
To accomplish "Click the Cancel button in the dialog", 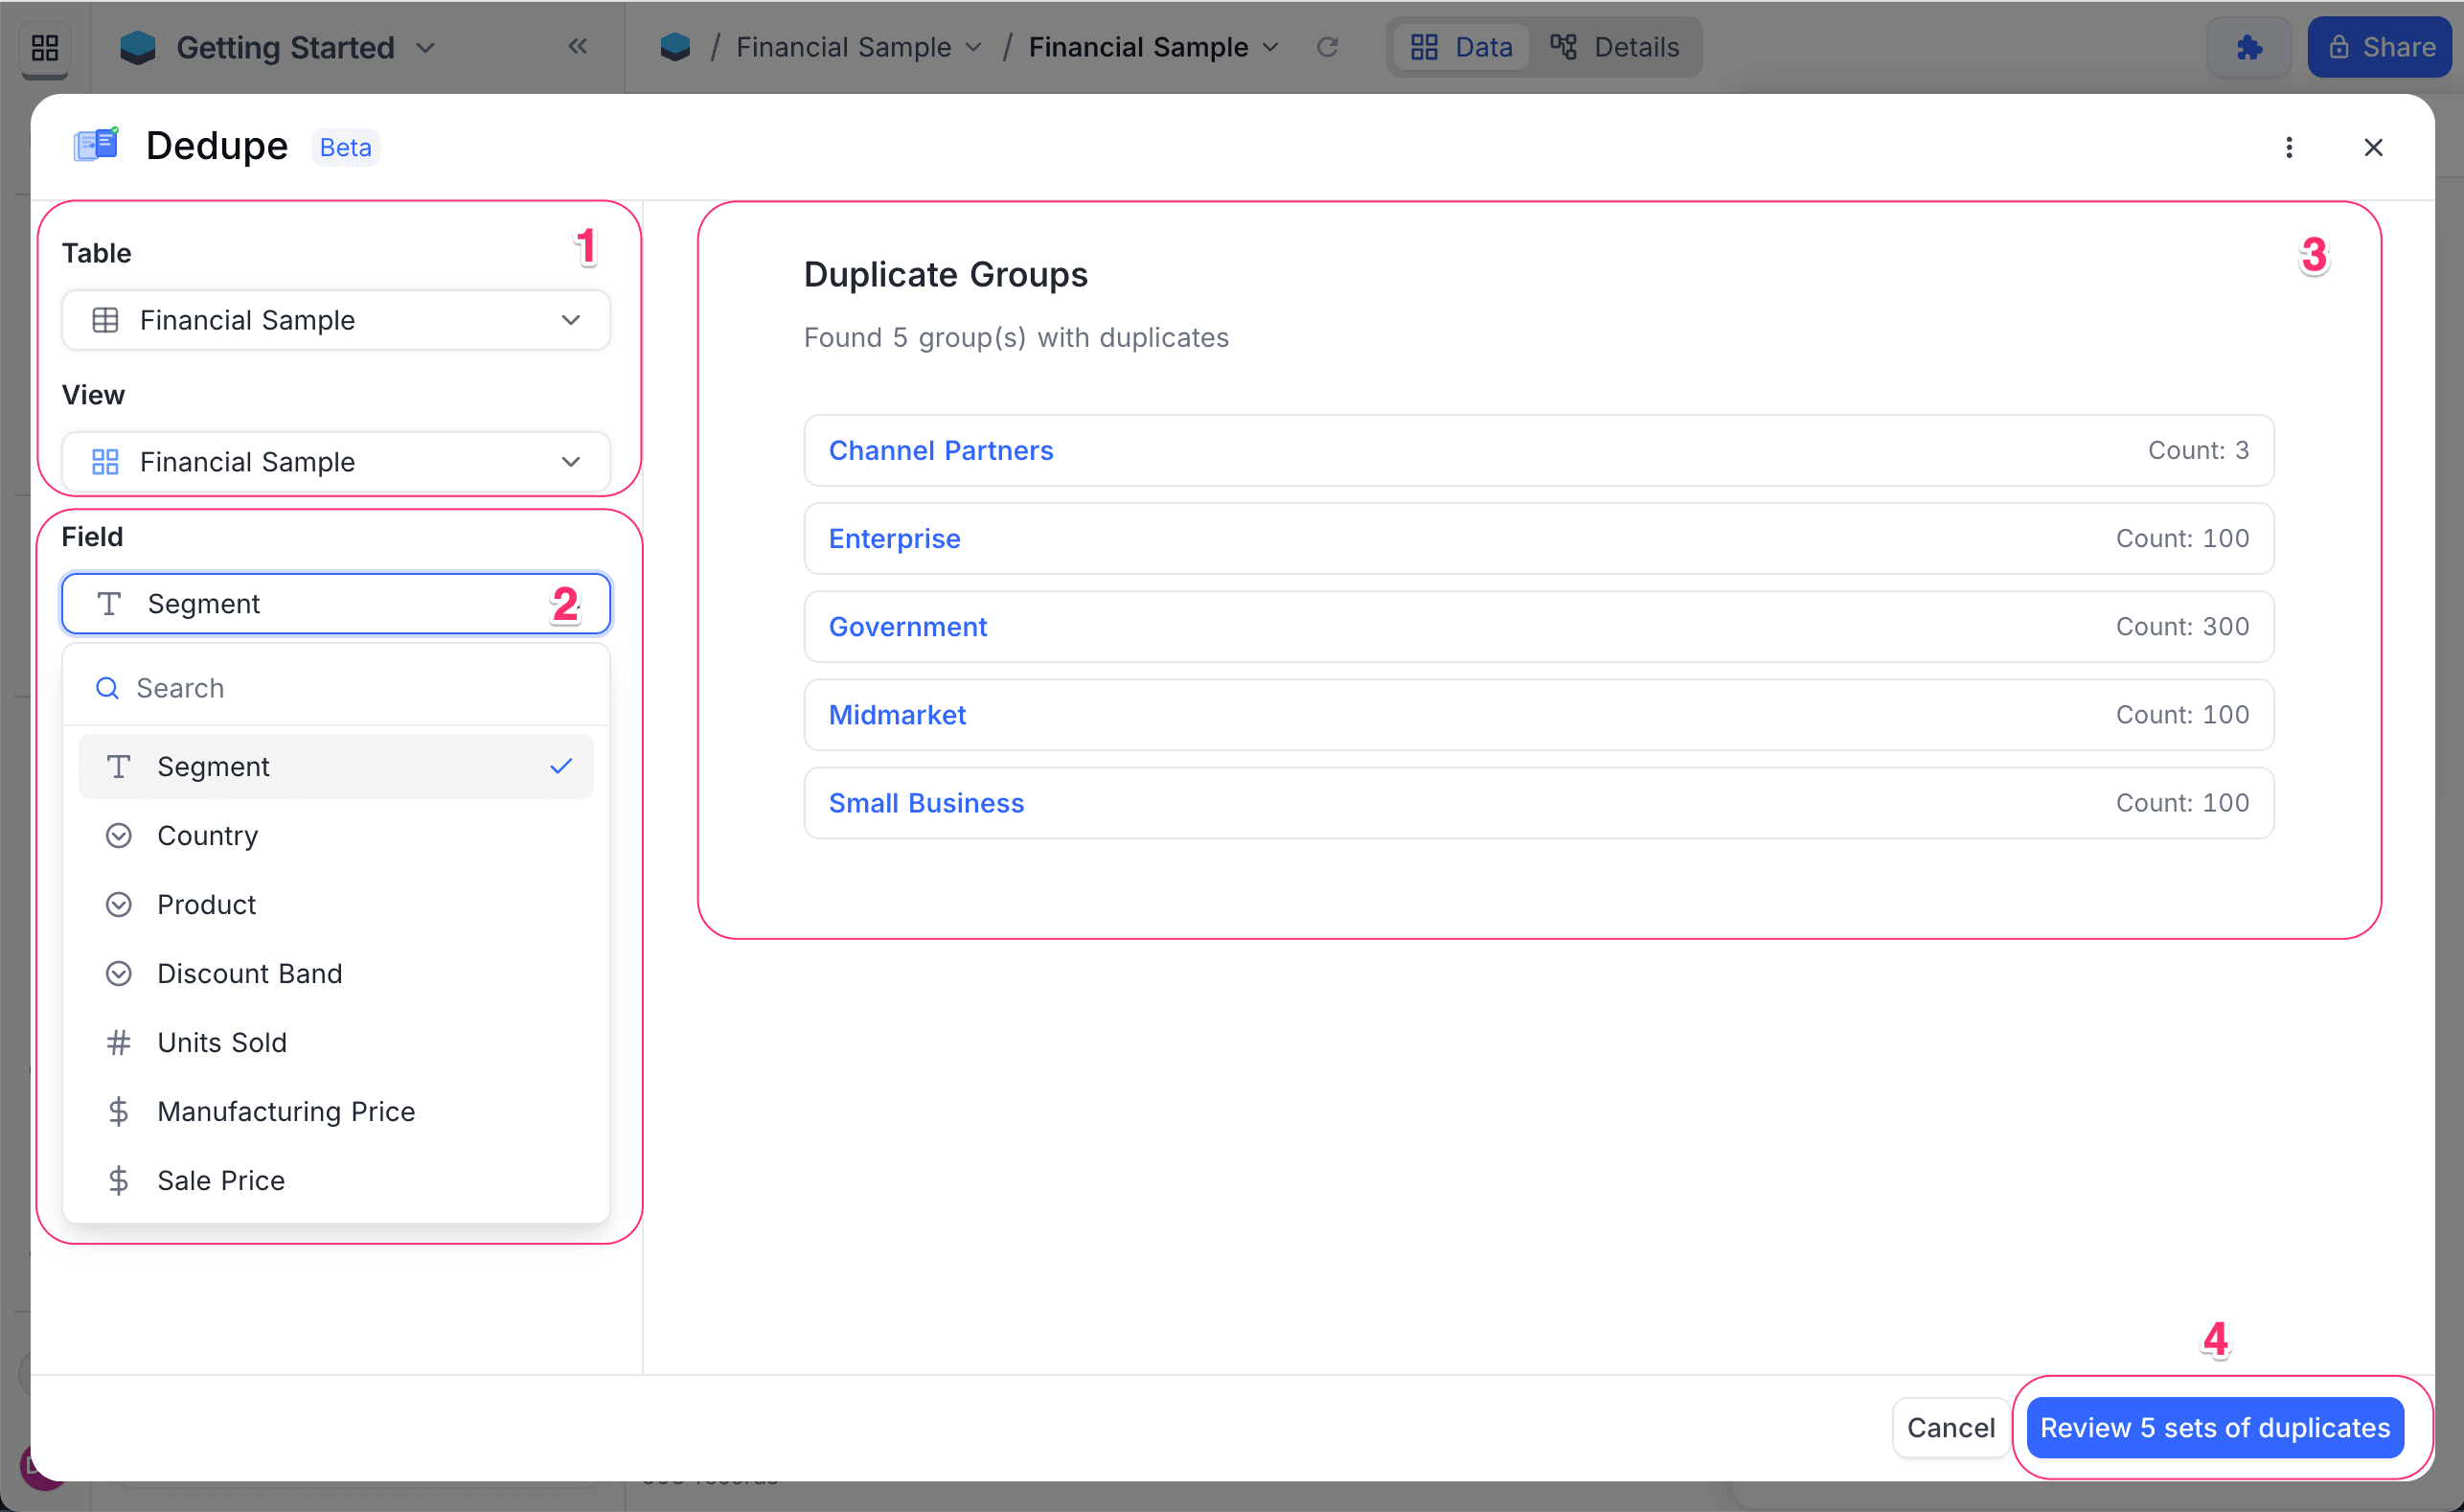I will click(x=1949, y=1427).
